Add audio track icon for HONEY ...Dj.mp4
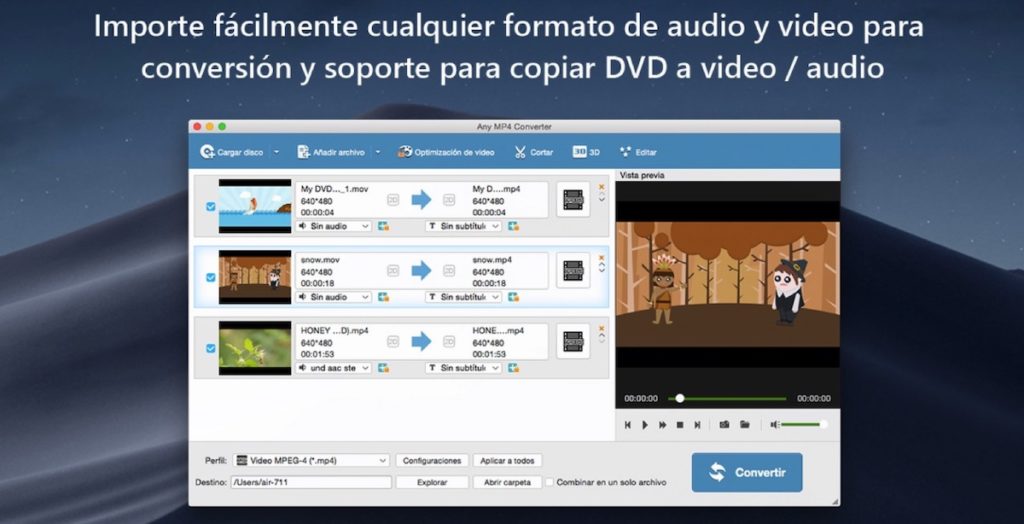This screenshot has width=1024, height=524. 383,368
